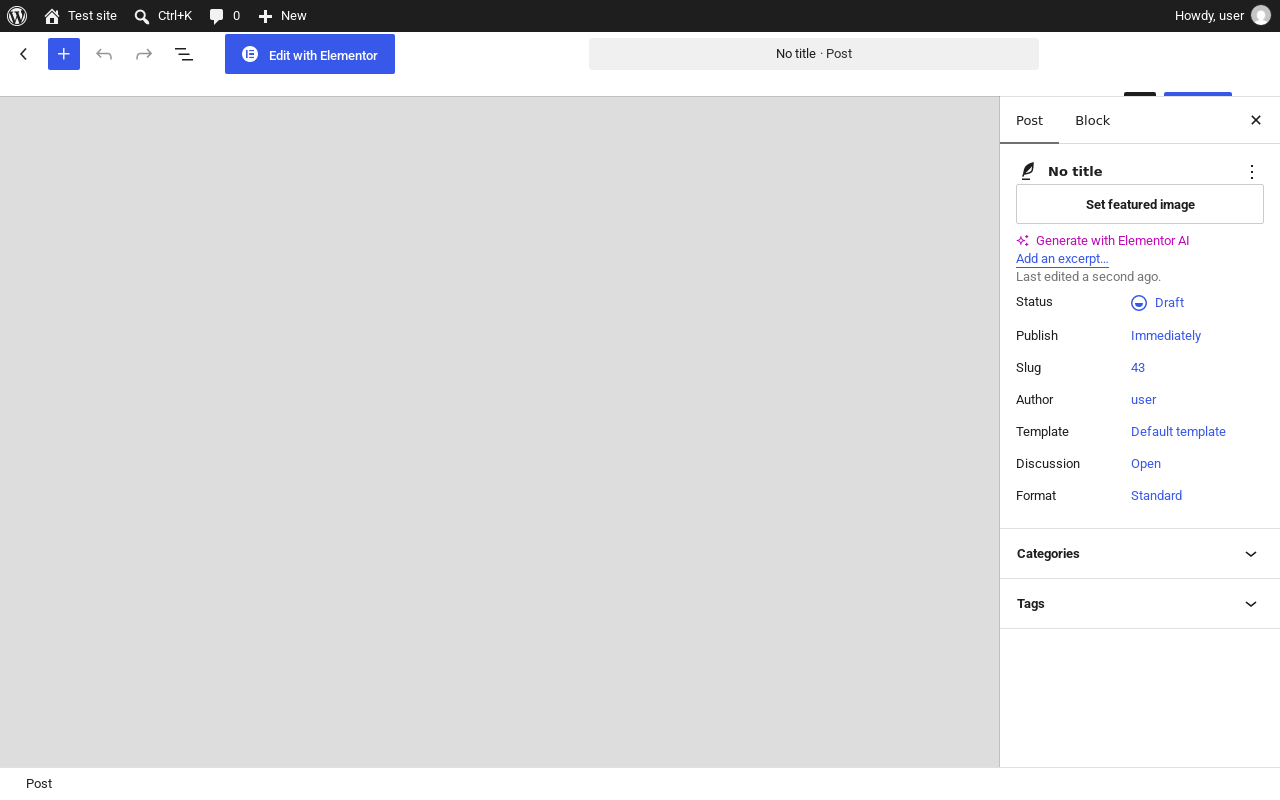The height and width of the screenshot is (800, 1280).
Task: Click the WordPress logo icon
Action: (17, 16)
